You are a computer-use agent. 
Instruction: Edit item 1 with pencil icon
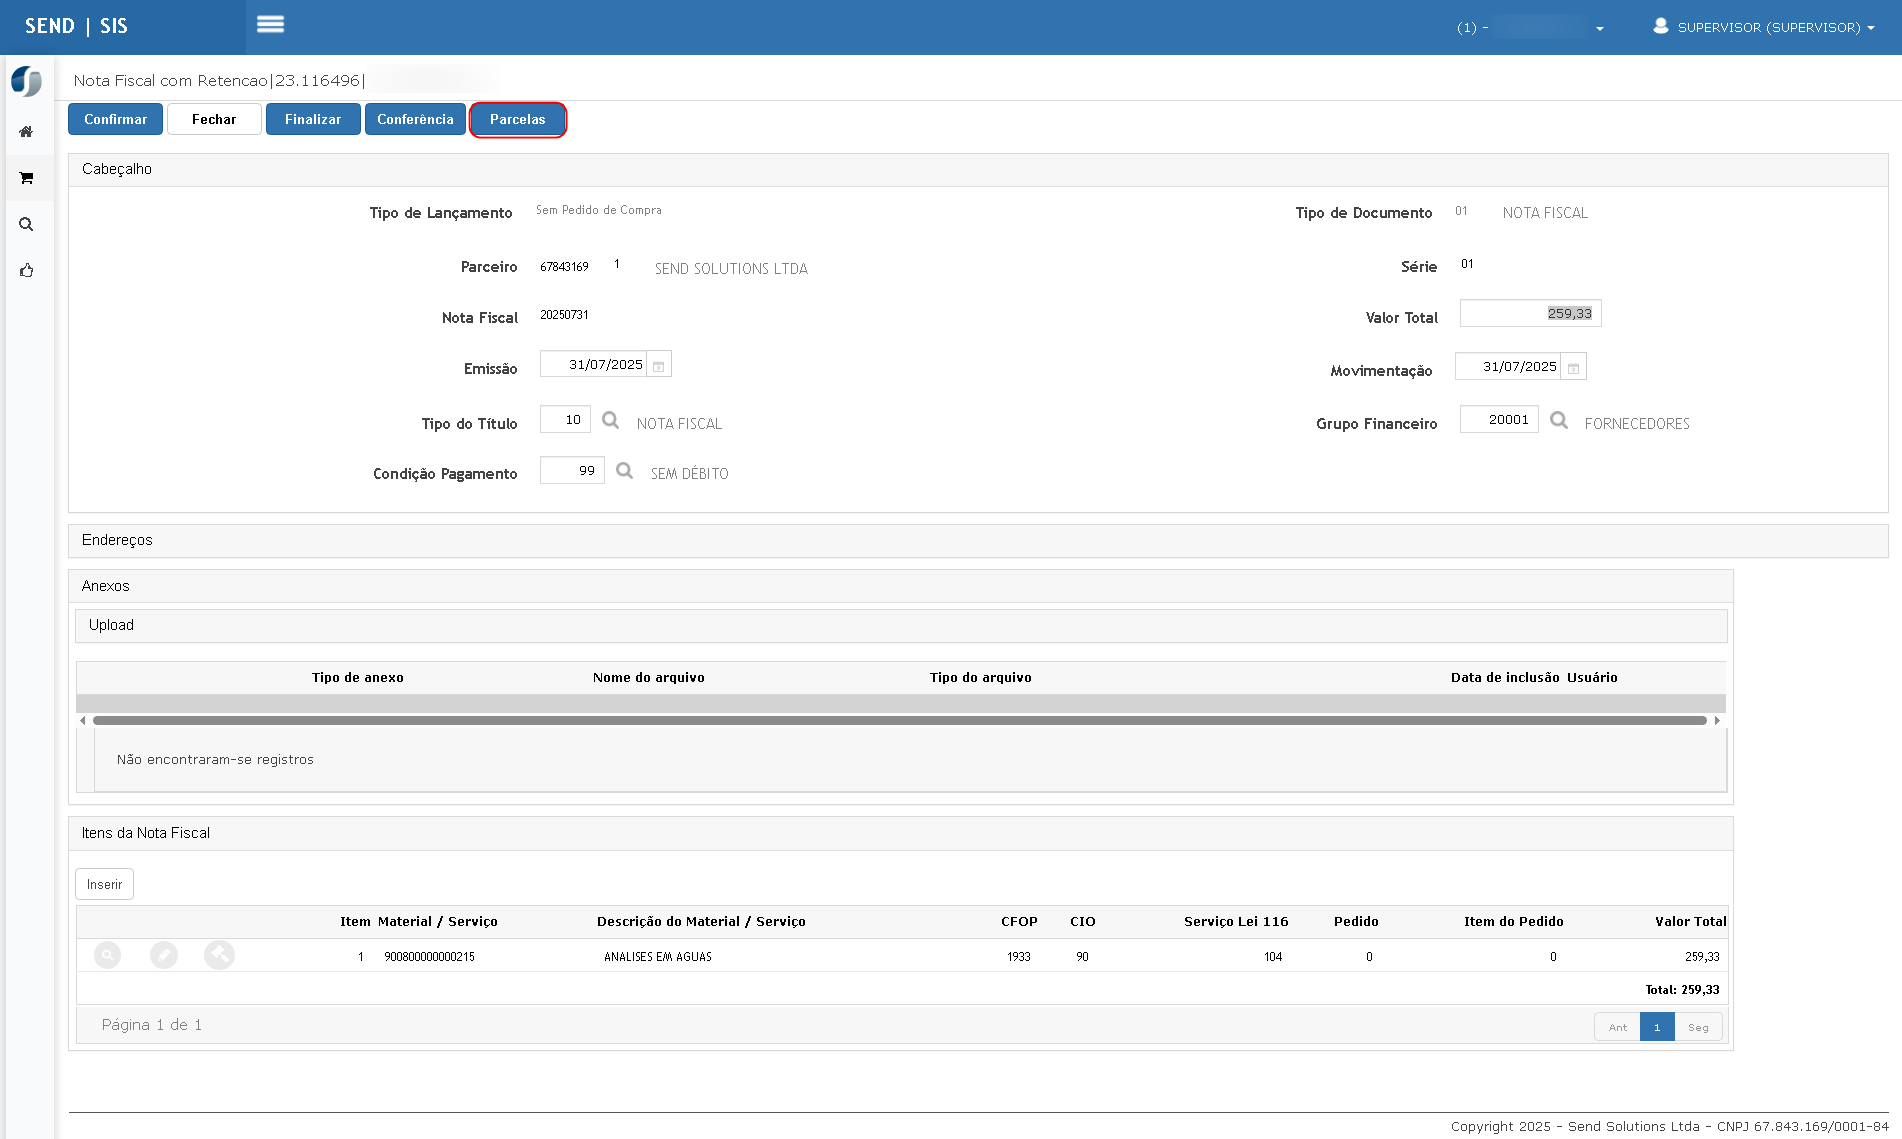point(164,955)
